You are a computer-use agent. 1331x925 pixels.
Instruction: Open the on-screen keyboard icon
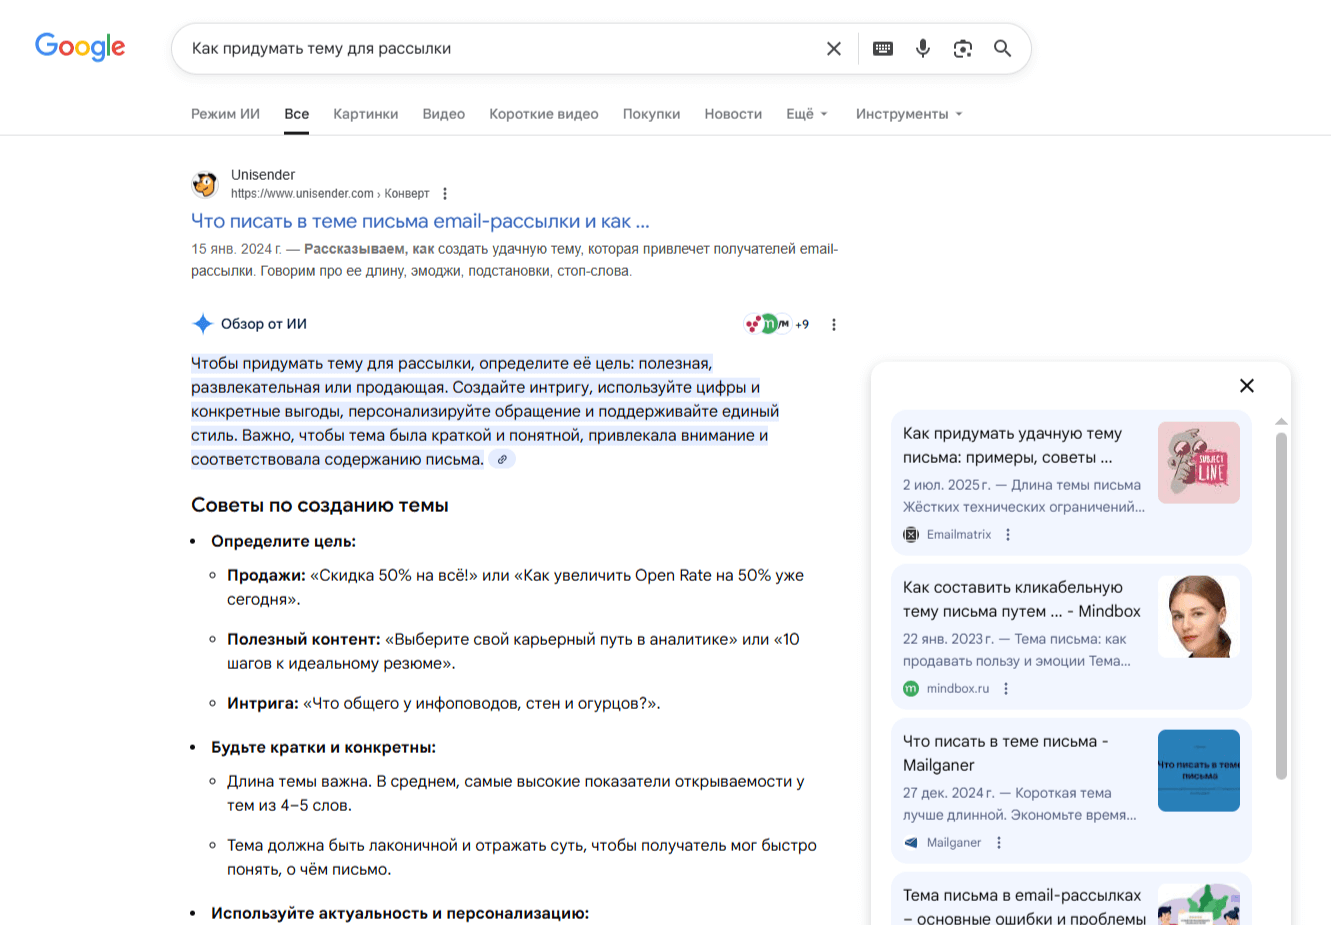tap(882, 47)
